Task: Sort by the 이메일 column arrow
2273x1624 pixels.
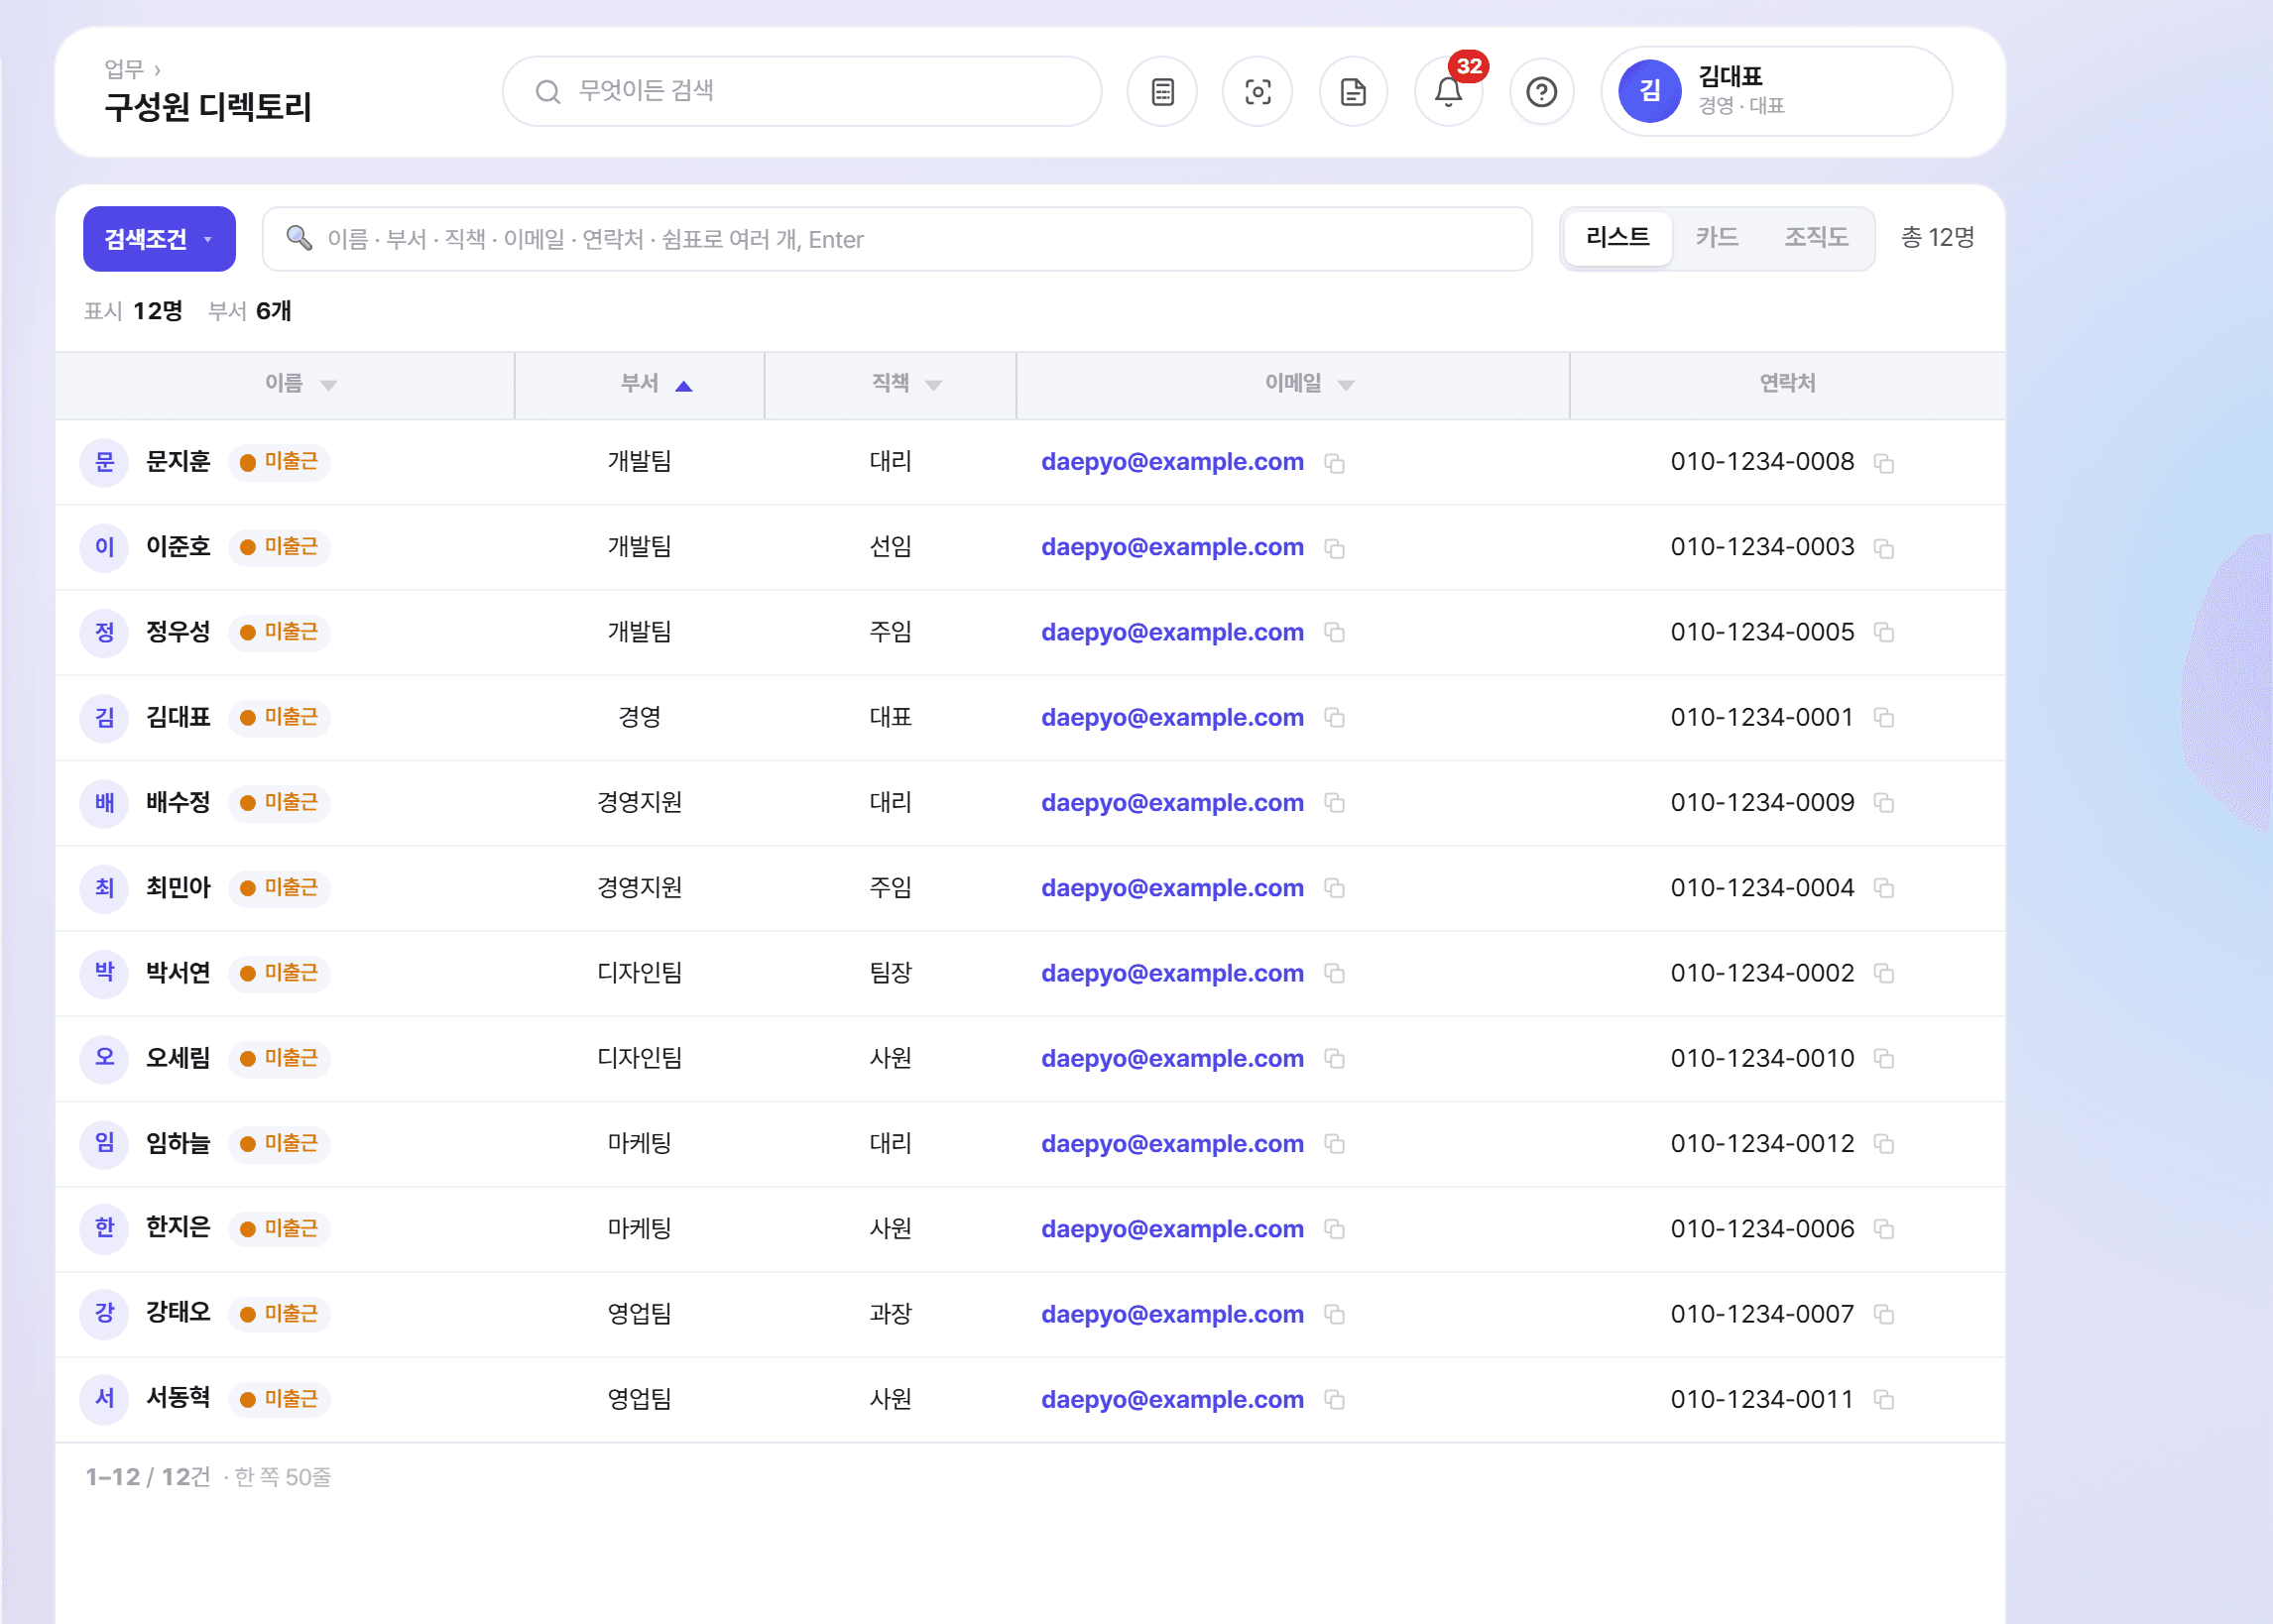Action: tap(1346, 385)
